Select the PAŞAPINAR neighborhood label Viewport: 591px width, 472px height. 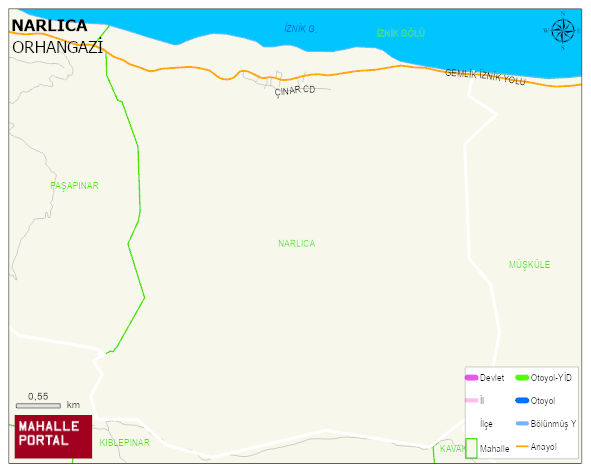[x=74, y=185]
